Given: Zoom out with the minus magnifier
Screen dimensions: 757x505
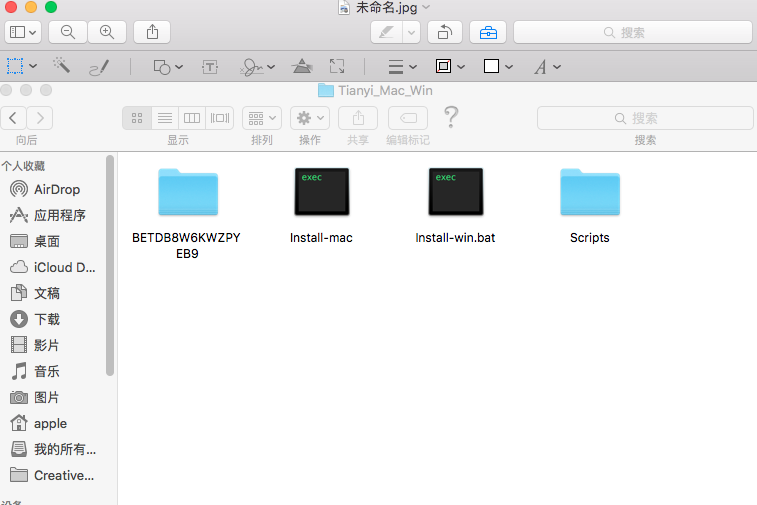Looking at the screenshot, I should tap(68, 32).
